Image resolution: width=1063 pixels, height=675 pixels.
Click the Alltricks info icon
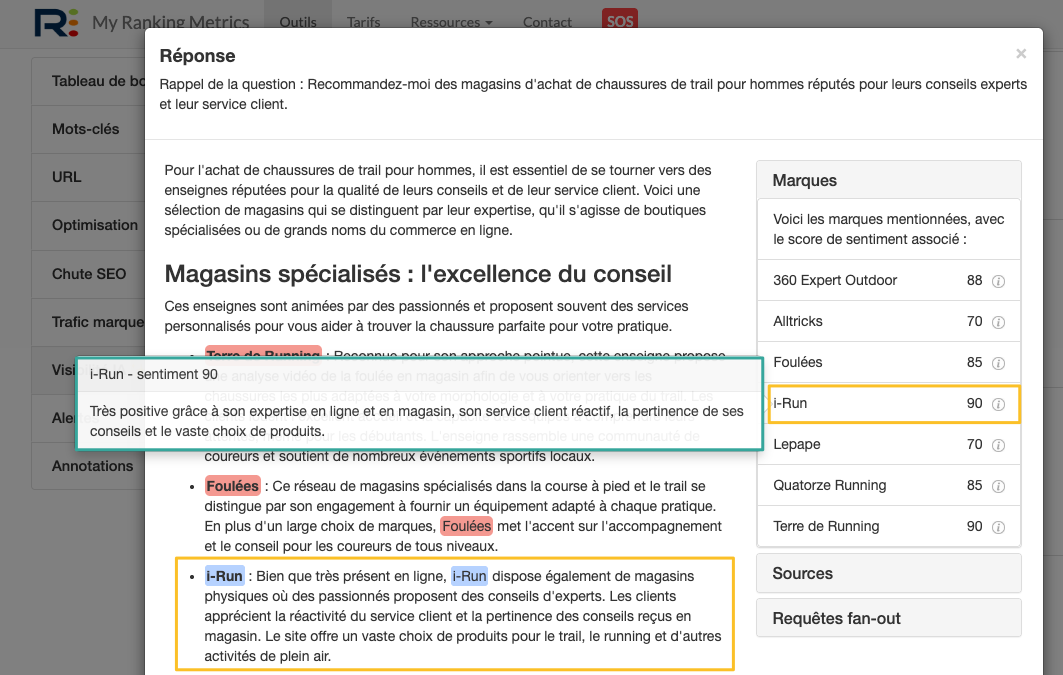pyautogui.click(x=997, y=322)
